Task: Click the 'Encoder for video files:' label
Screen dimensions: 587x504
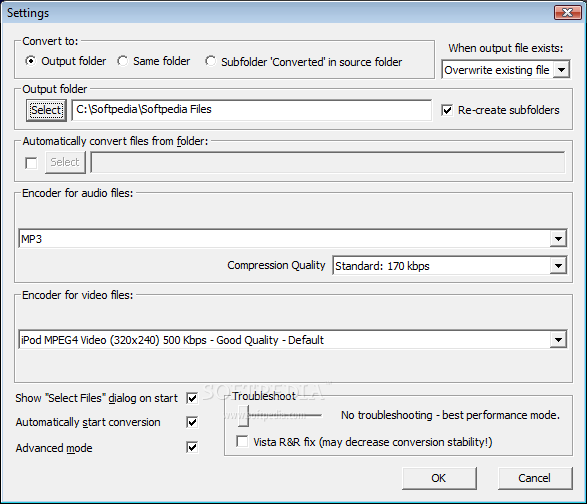Action: [x=77, y=295]
